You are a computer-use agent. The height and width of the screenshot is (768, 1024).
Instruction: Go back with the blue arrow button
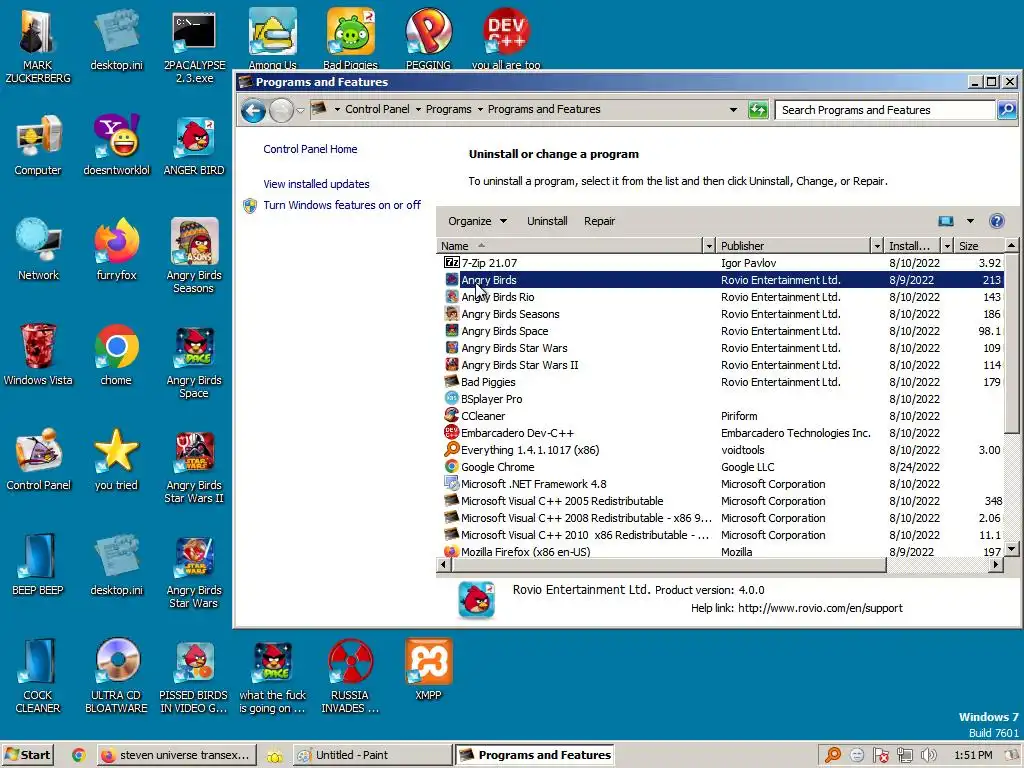253,110
